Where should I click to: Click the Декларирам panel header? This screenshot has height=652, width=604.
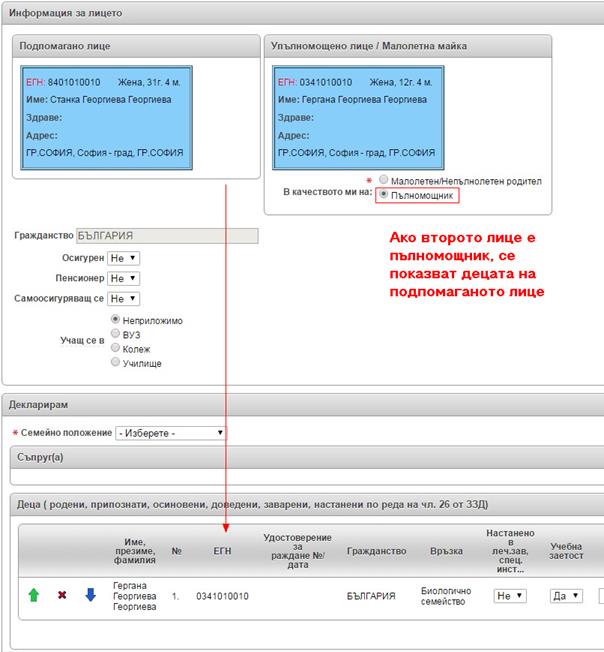pyautogui.click(x=303, y=405)
